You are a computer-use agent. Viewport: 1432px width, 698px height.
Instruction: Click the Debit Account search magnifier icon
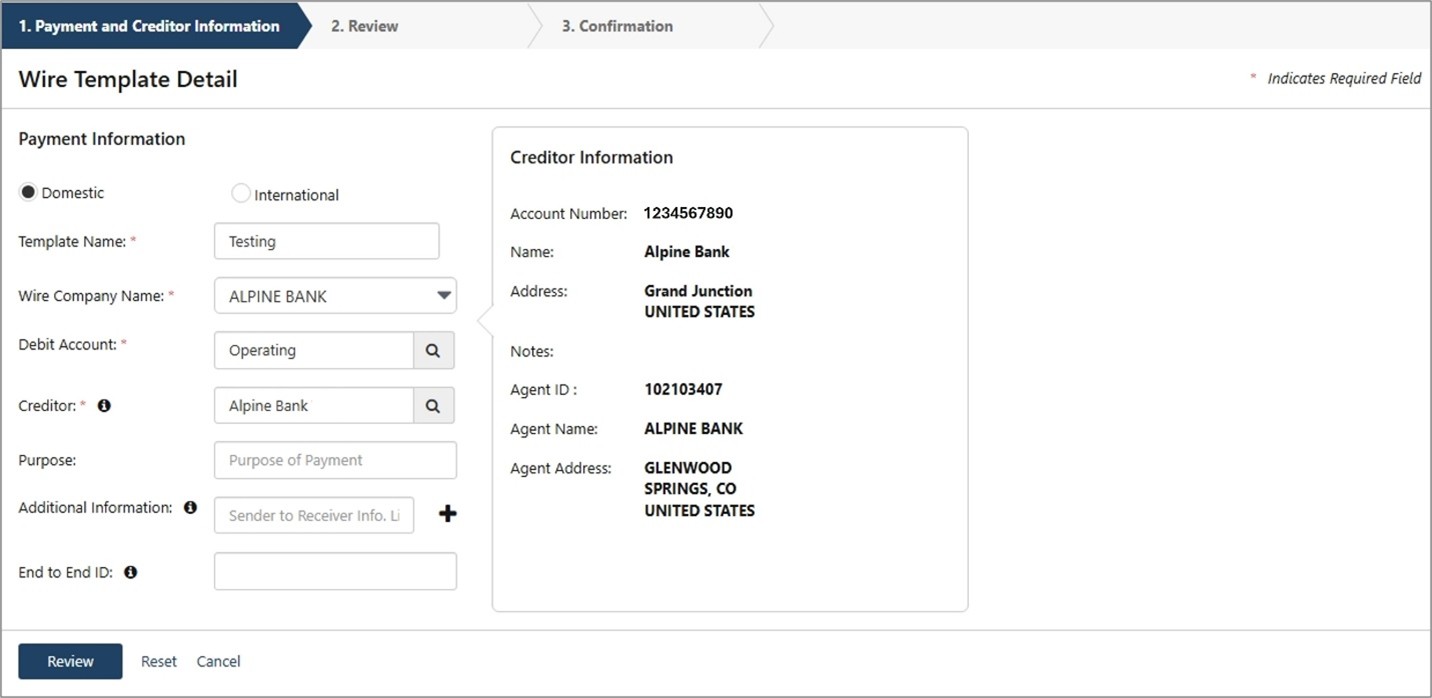pyautogui.click(x=433, y=351)
